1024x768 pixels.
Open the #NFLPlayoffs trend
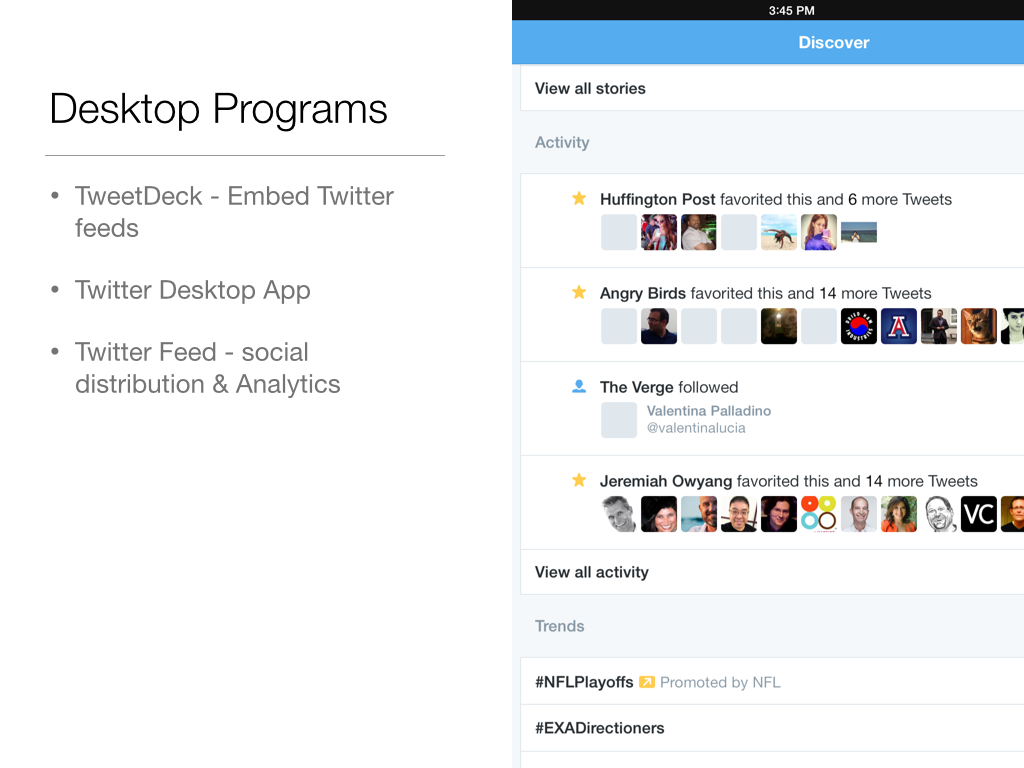584,682
